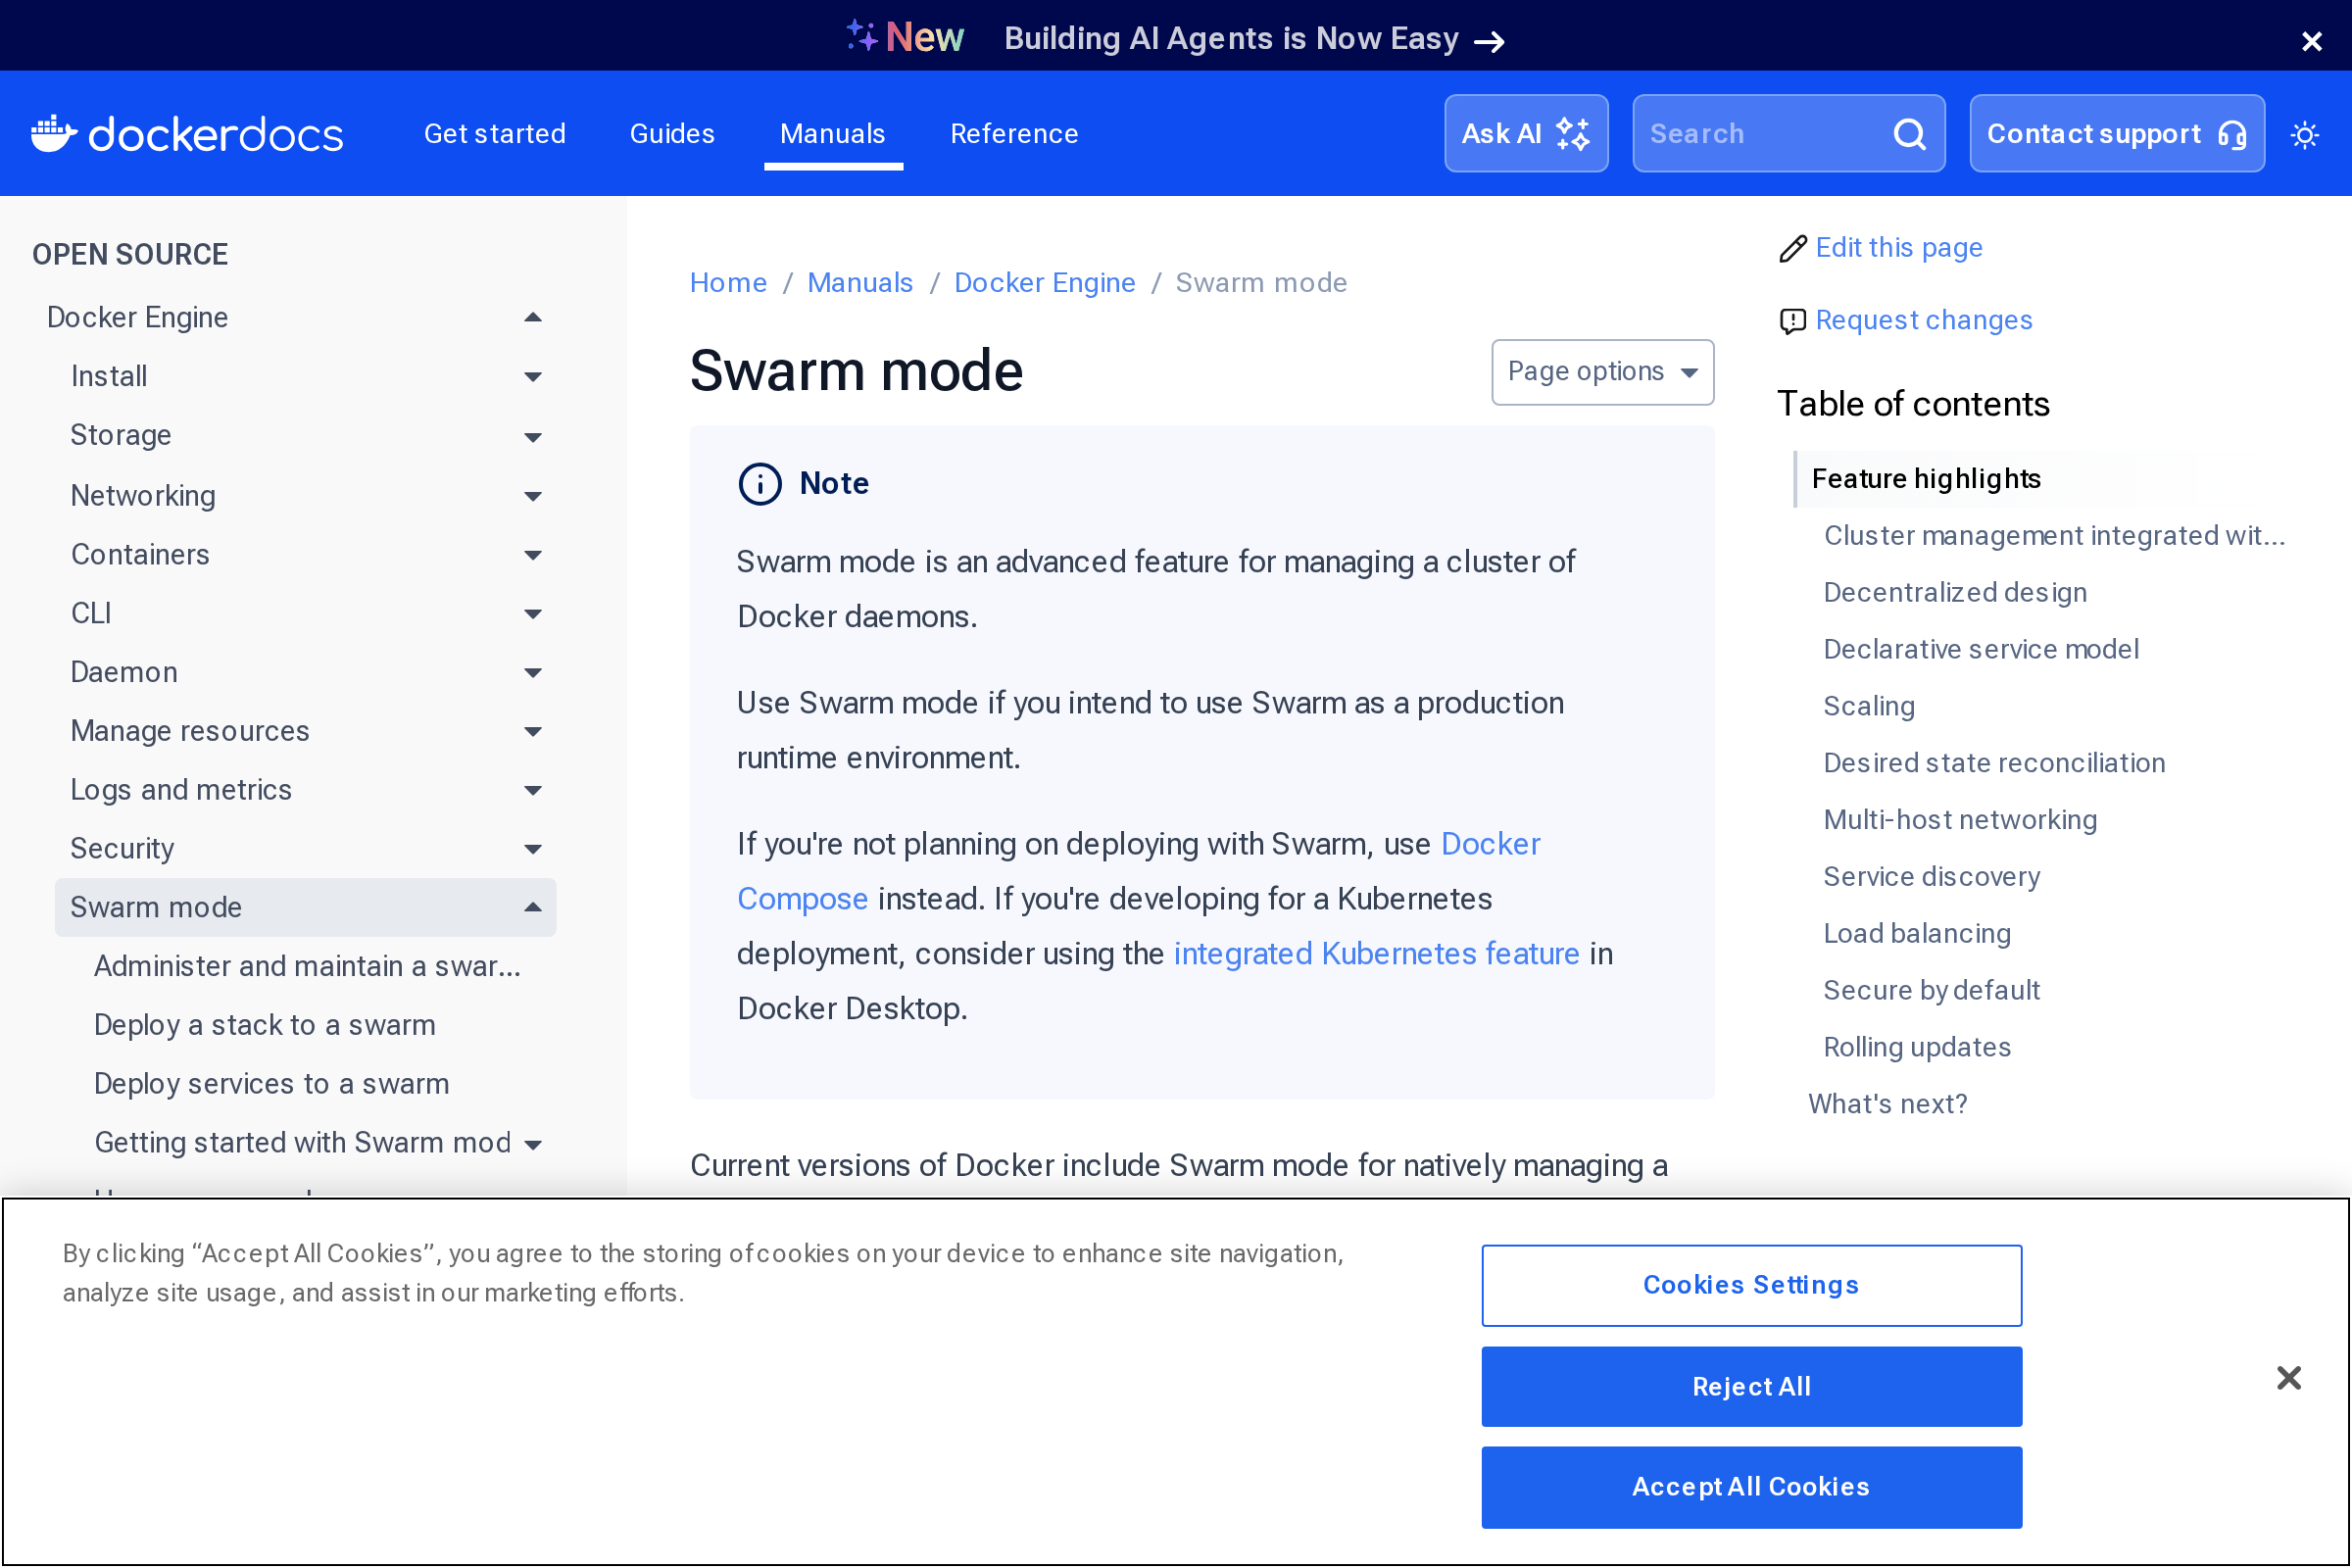Click the pencil icon beside Edit this page
Image resolution: width=2352 pixels, height=1568 pixels.
pyautogui.click(x=1793, y=248)
